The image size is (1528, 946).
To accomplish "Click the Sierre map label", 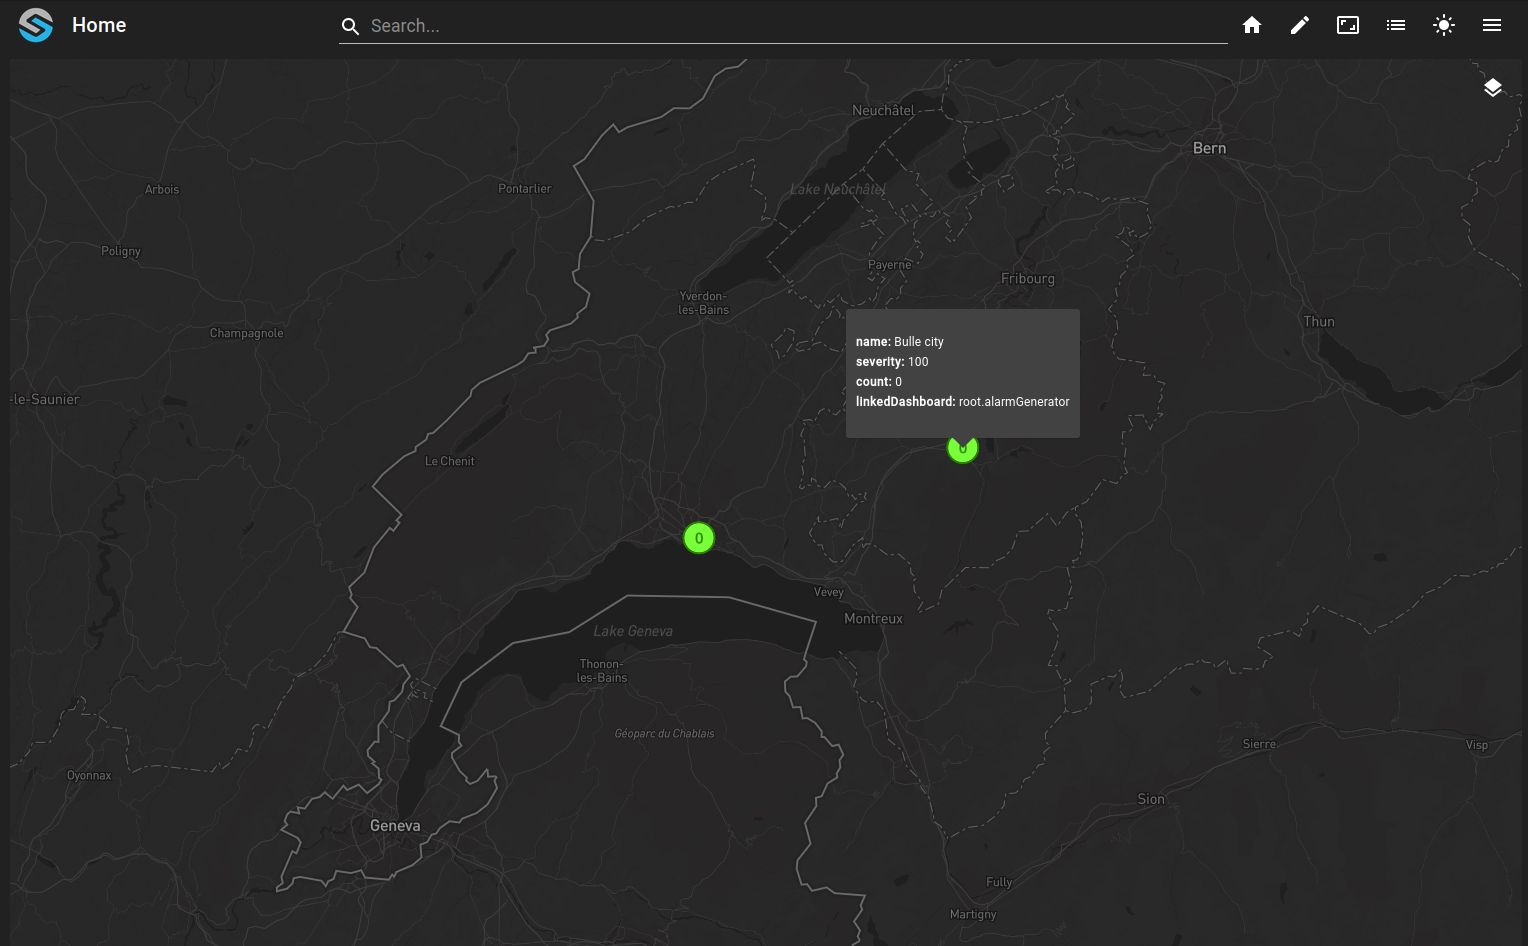I will [1259, 744].
